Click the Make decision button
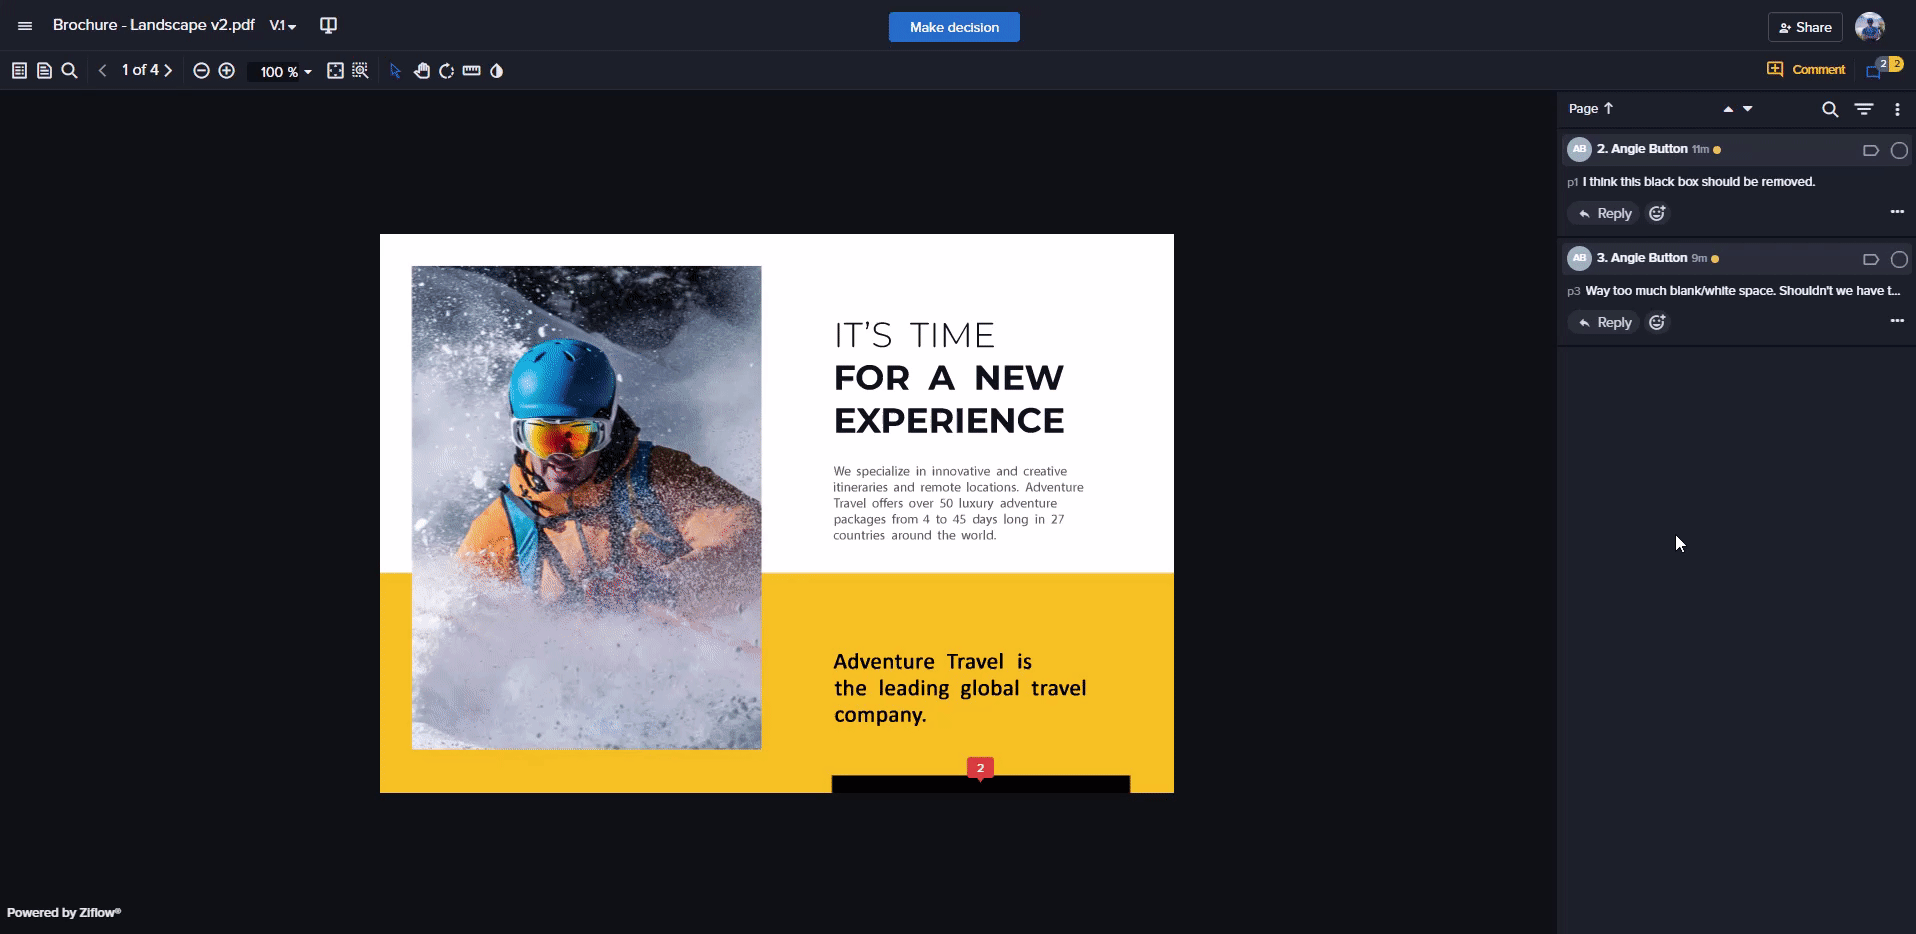 954,27
